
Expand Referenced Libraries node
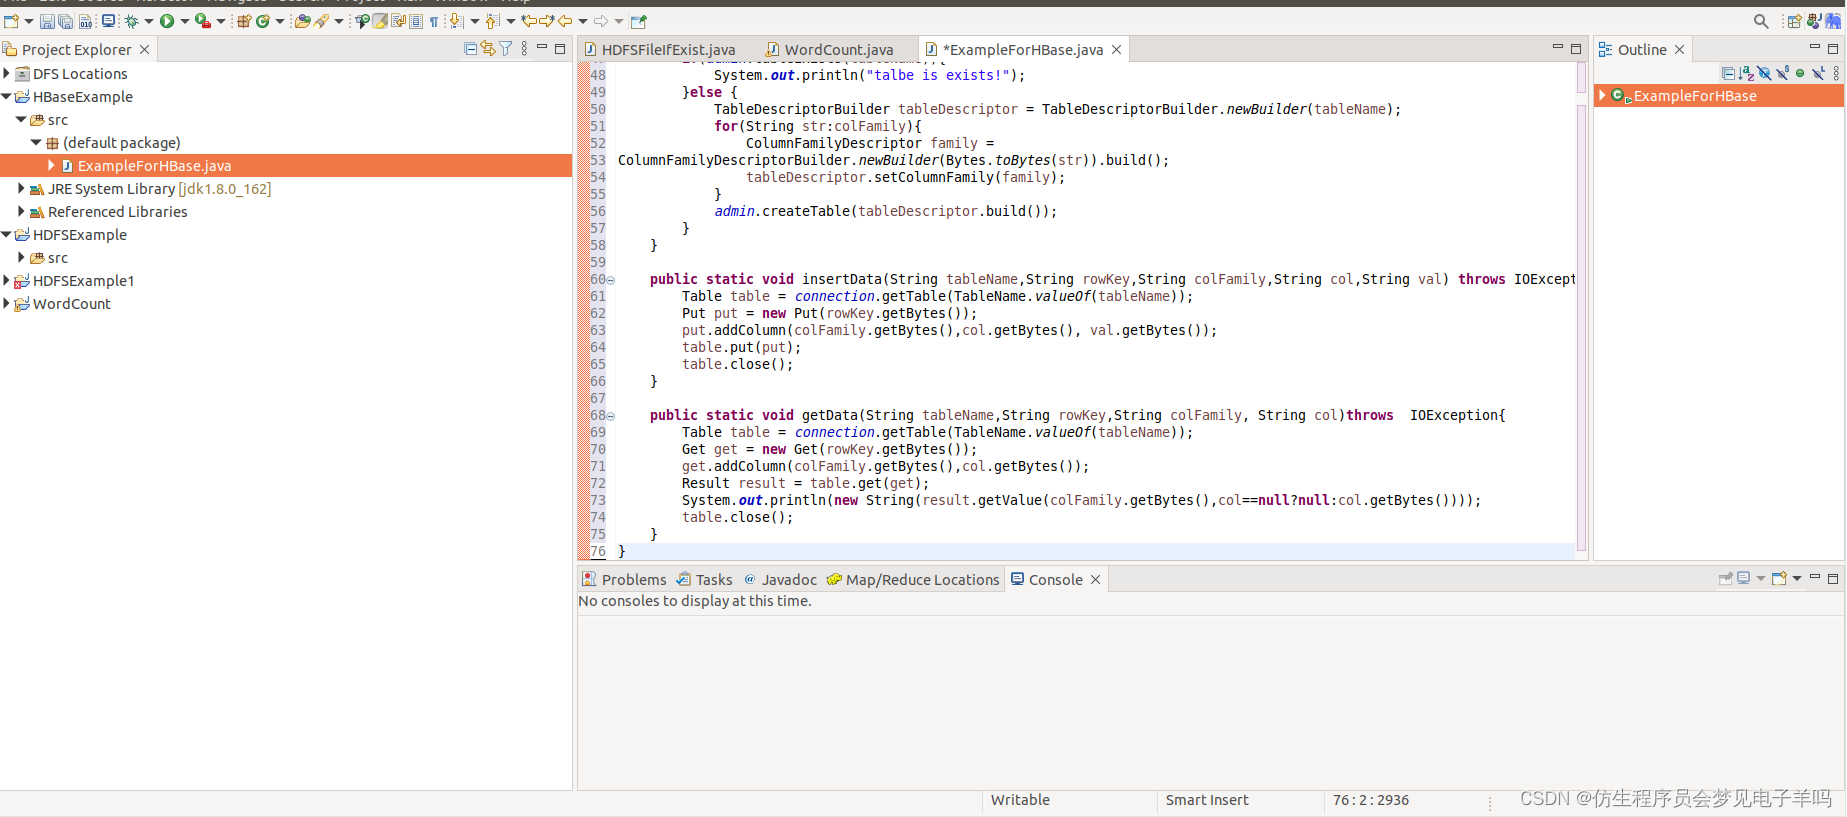(x=21, y=211)
